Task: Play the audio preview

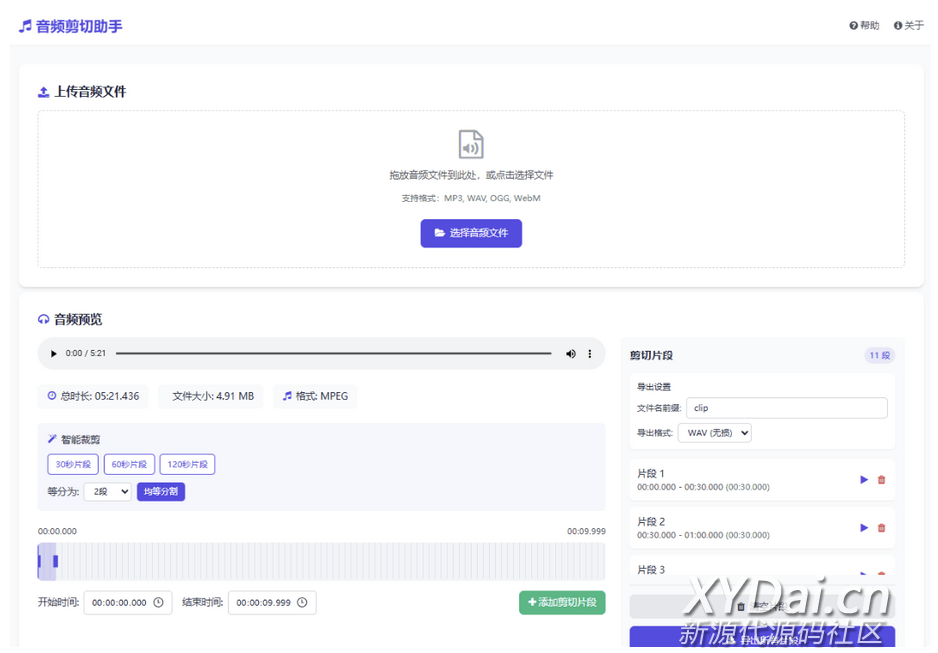Action: coord(54,353)
